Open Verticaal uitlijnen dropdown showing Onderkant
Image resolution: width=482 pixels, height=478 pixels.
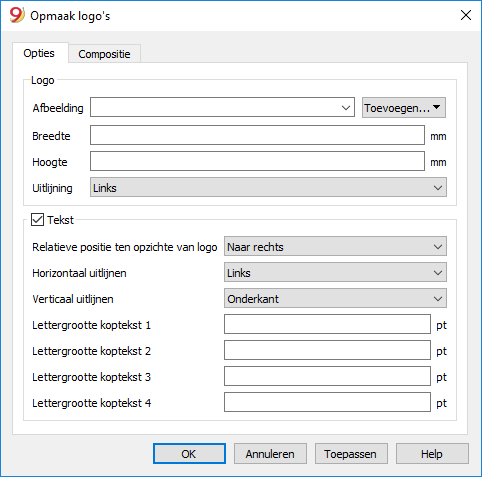335,298
